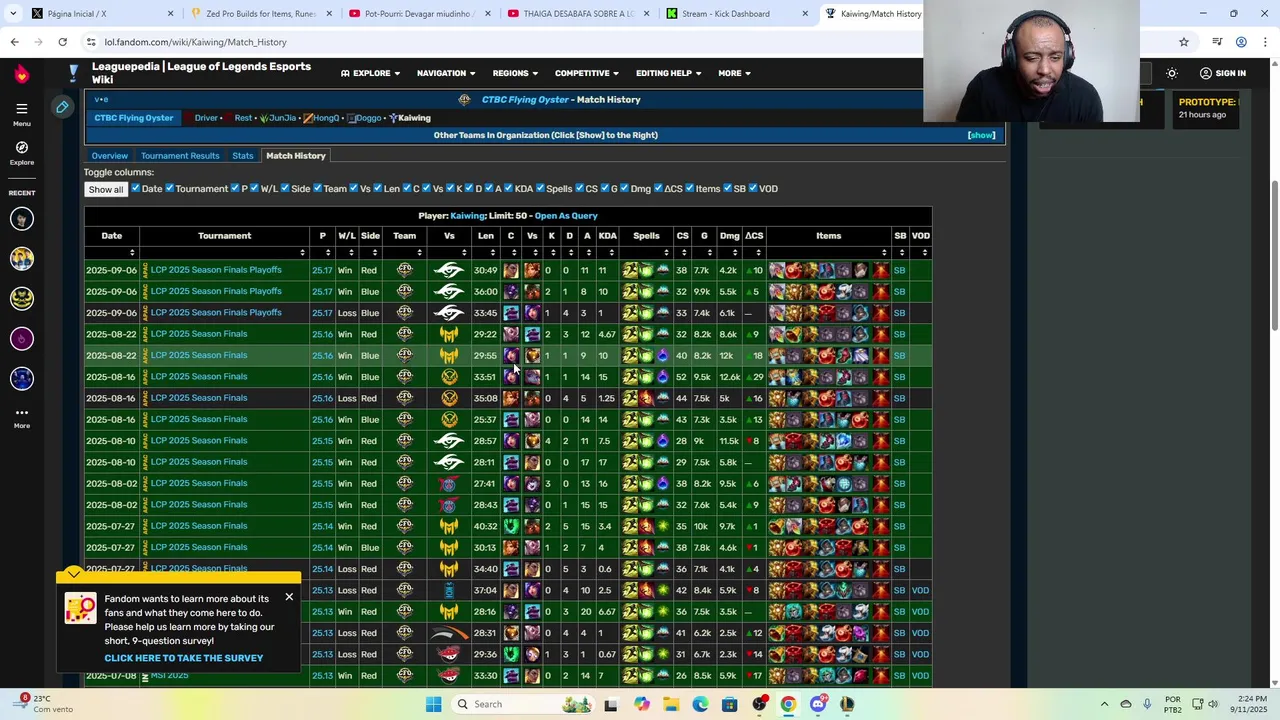Expand the COMPETITIVE dropdown menu

(587, 73)
